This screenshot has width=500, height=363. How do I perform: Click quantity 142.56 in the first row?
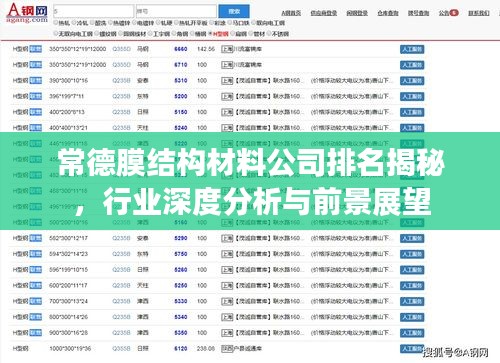[x=206, y=49]
